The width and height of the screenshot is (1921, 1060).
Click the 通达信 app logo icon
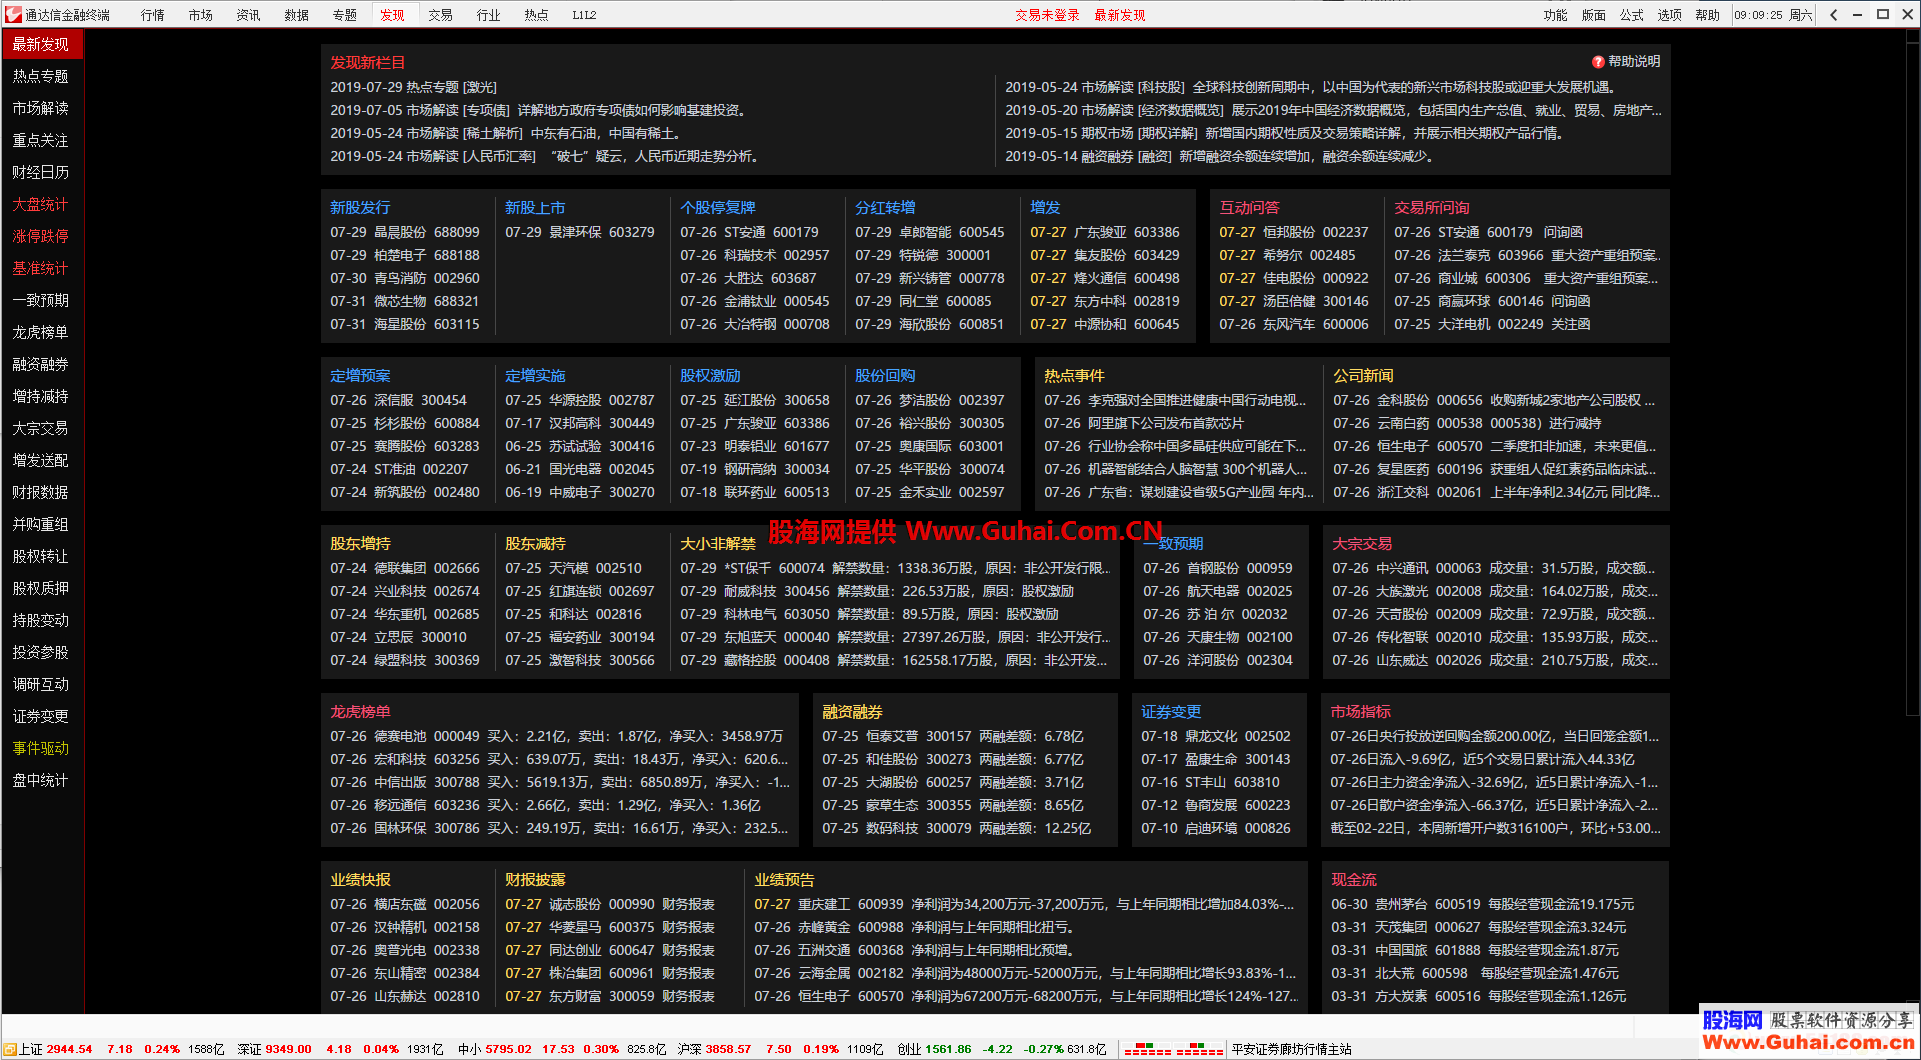click(13, 14)
